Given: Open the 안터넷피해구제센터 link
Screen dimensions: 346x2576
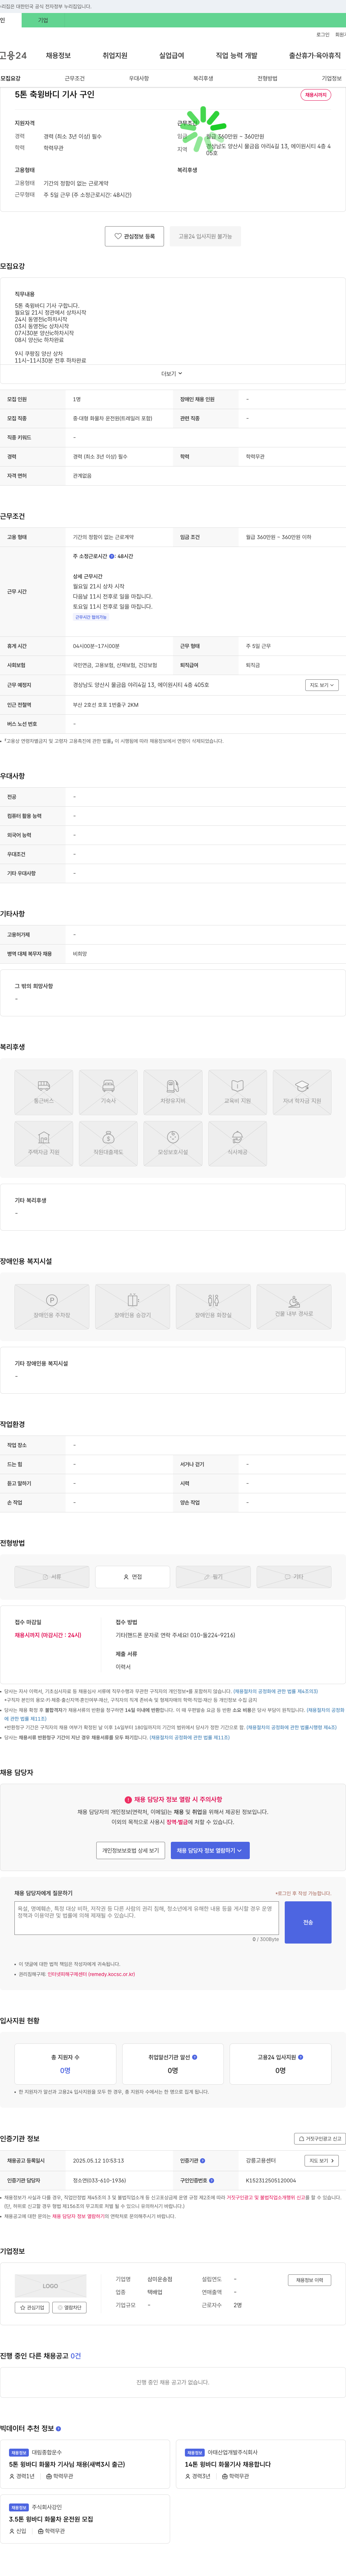Looking at the screenshot, I should click(91, 1974).
